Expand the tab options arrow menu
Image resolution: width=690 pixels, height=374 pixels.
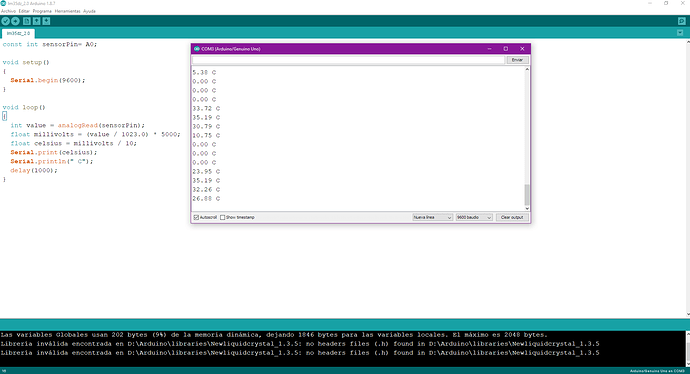[x=680, y=33]
